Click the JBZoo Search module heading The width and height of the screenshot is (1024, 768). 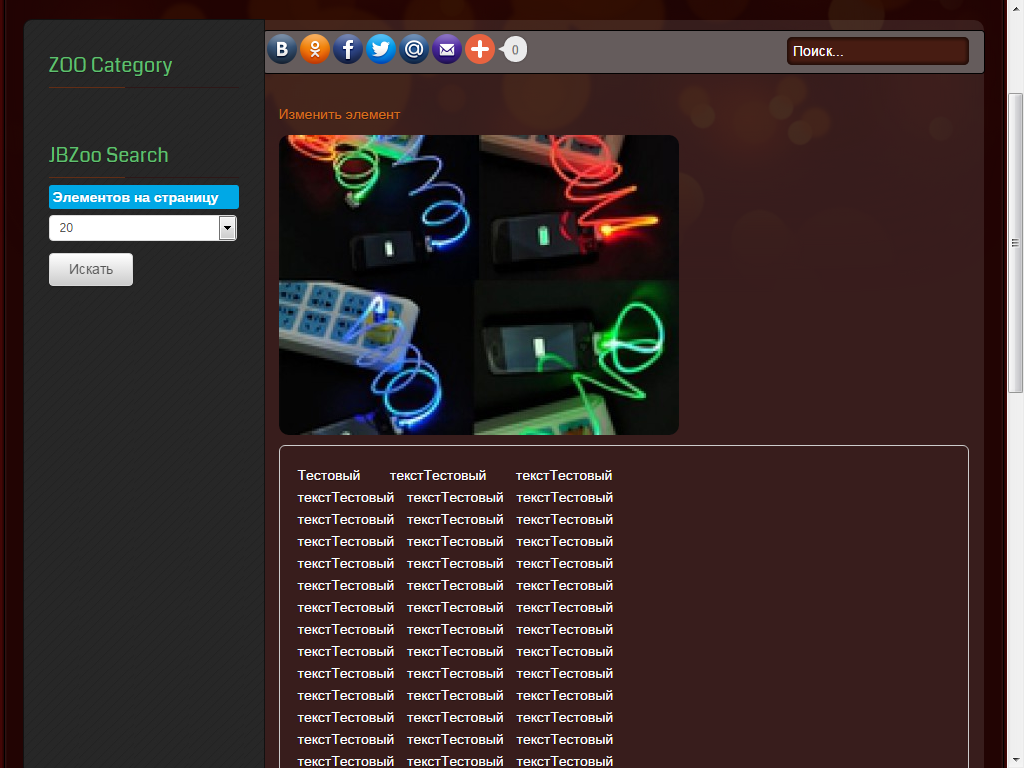click(108, 155)
